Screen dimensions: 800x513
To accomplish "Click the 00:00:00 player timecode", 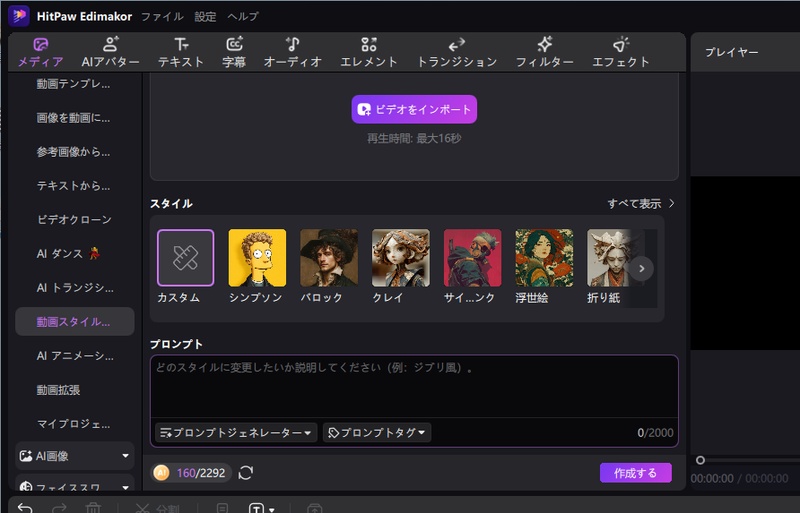I will (712, 479).
